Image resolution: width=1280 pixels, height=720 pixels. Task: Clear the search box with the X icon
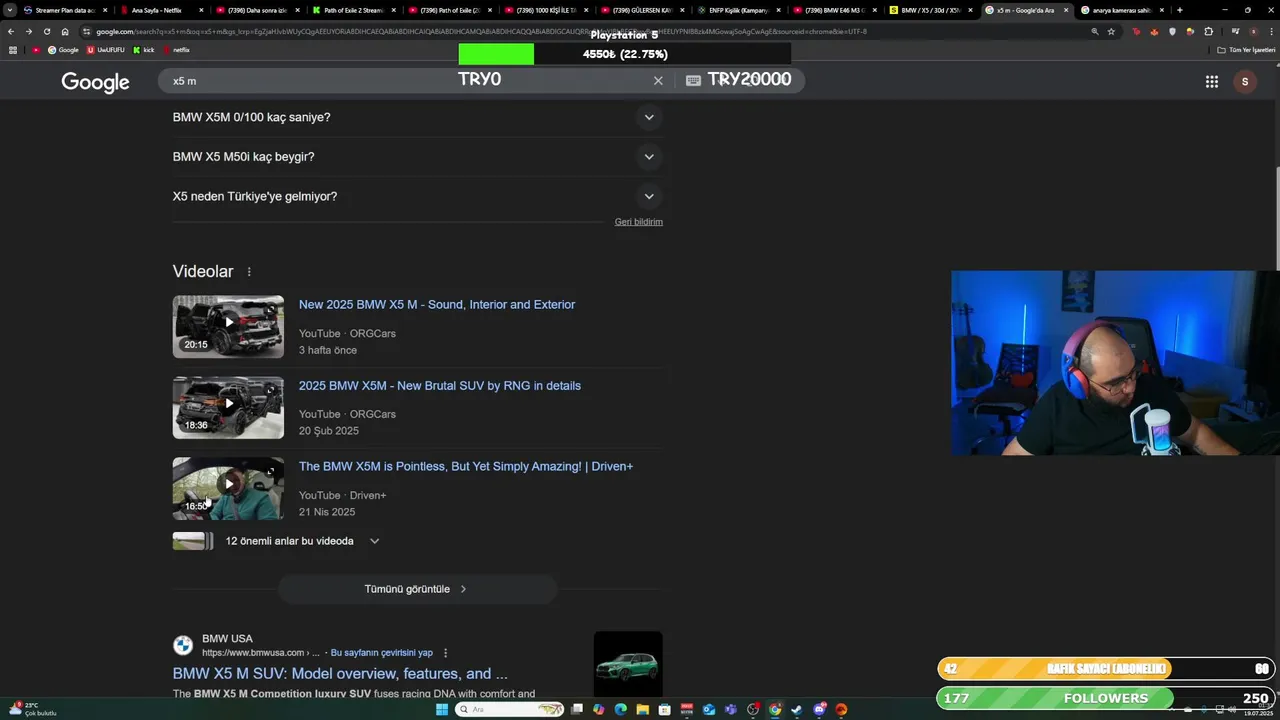[x=658, y=81]
